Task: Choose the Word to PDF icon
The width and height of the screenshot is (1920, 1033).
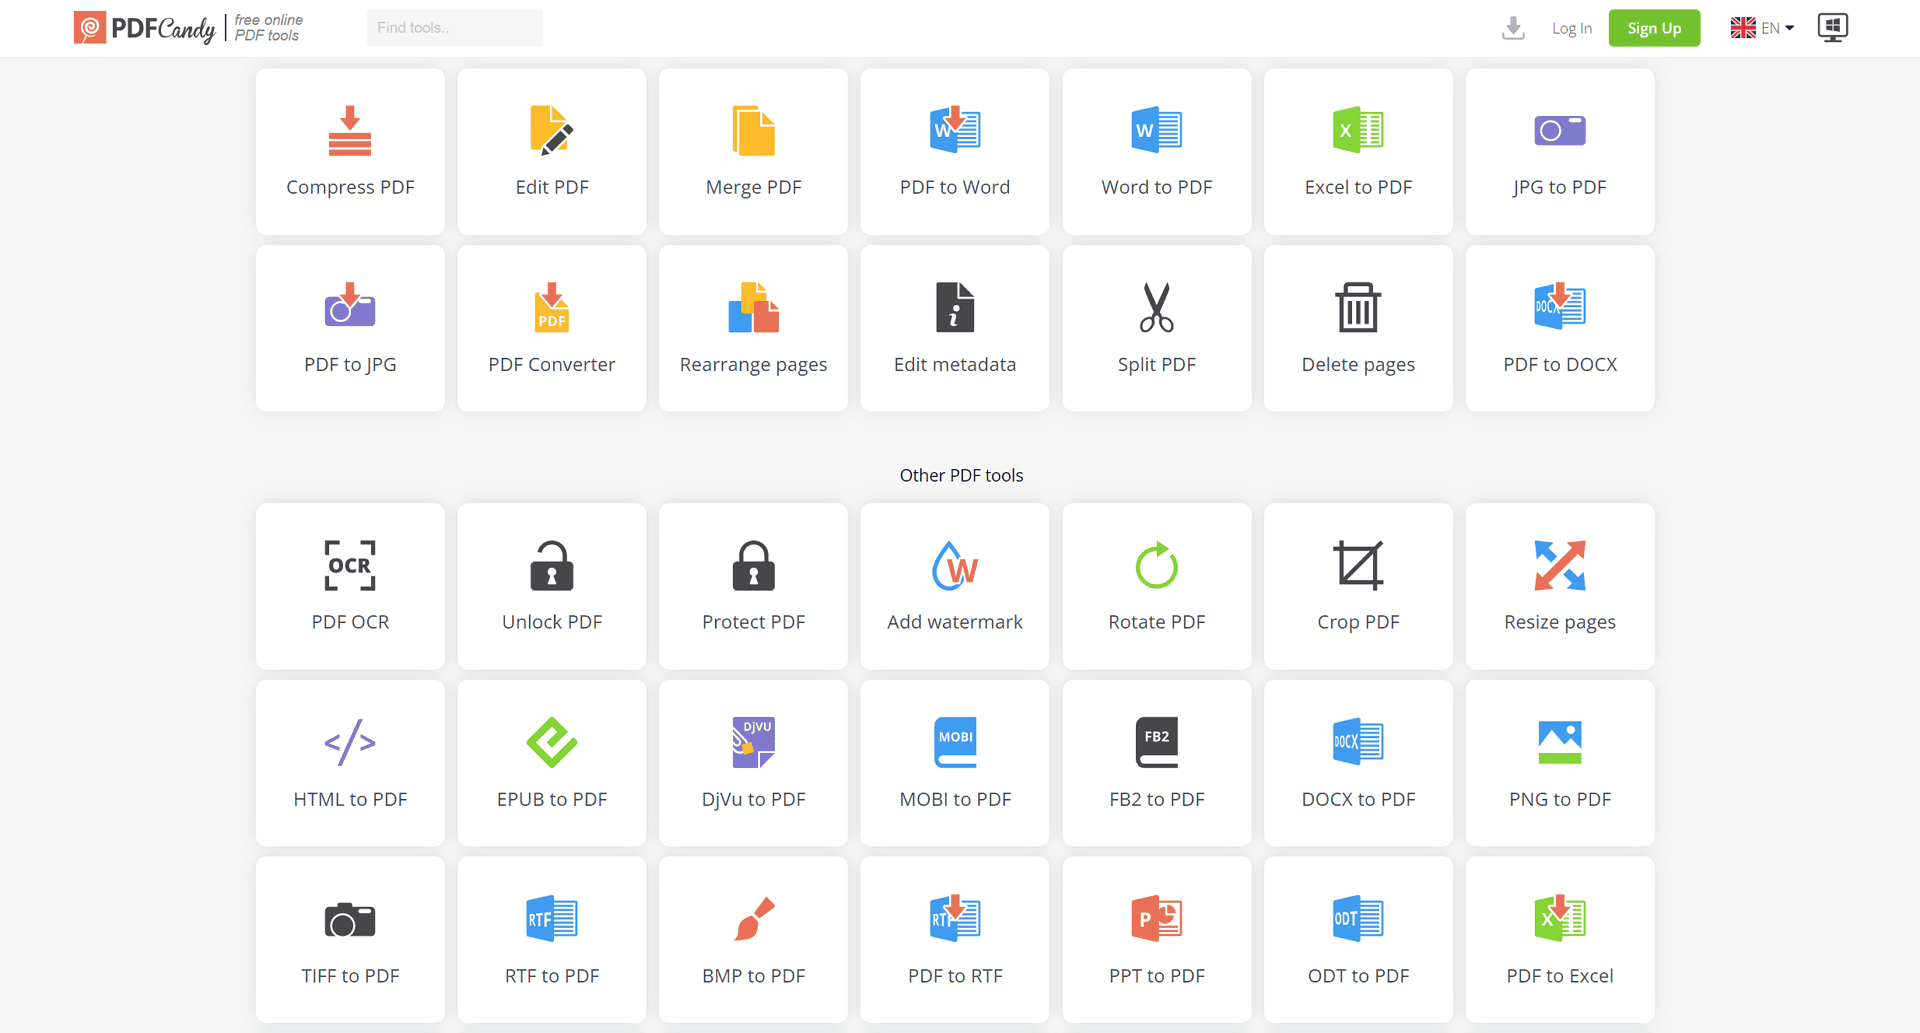Action: 1157,130
